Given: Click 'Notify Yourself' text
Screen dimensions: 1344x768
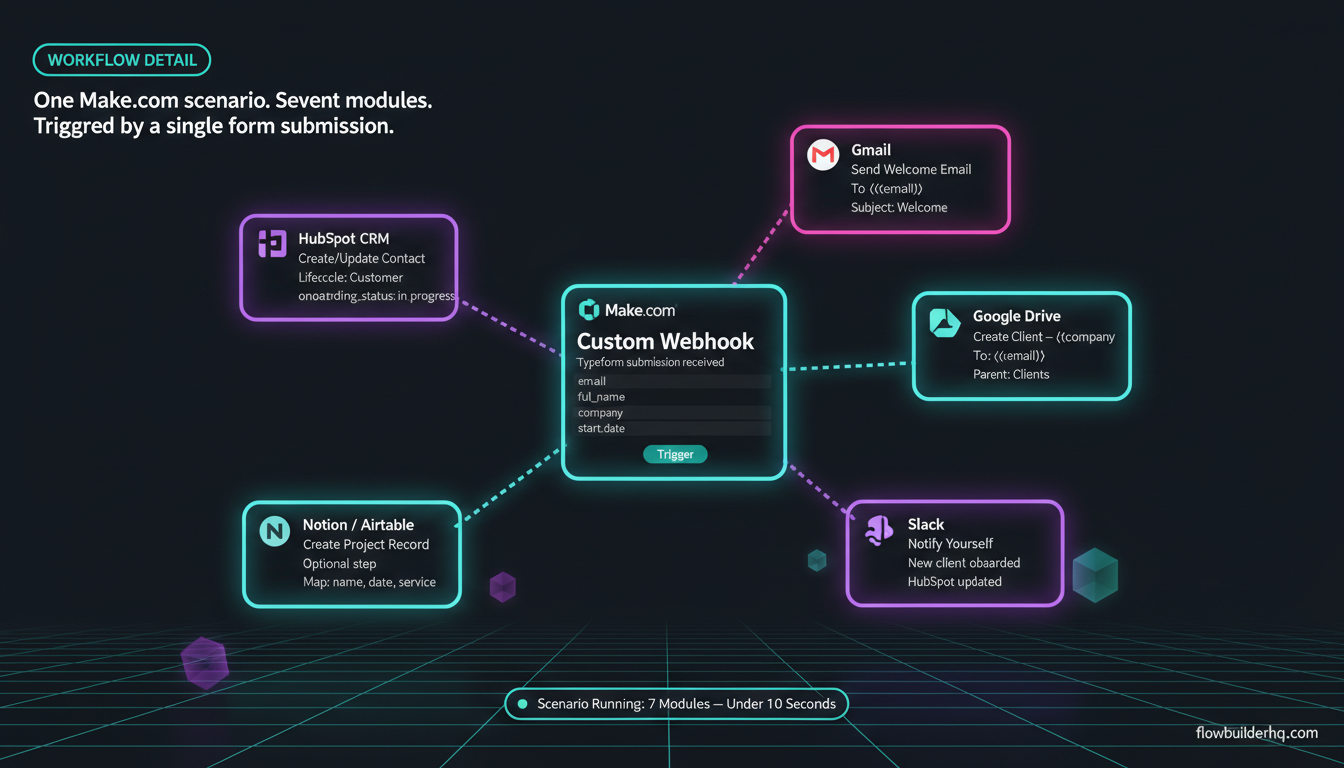Looking at the screenshot, I should coord(950,544).
